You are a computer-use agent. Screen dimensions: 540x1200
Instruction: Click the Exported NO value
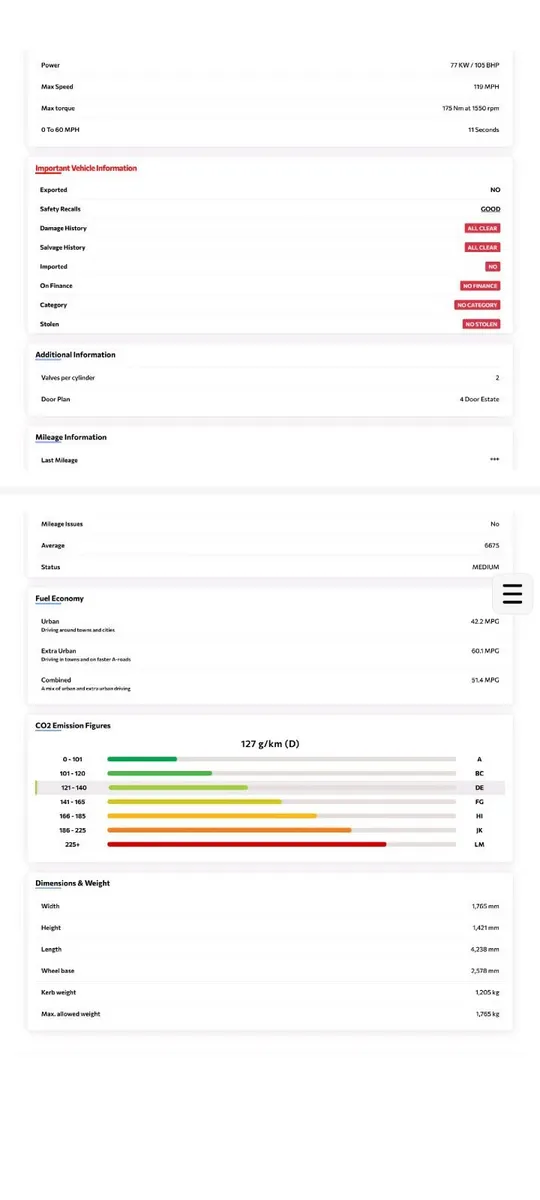(x=495, y=190)
